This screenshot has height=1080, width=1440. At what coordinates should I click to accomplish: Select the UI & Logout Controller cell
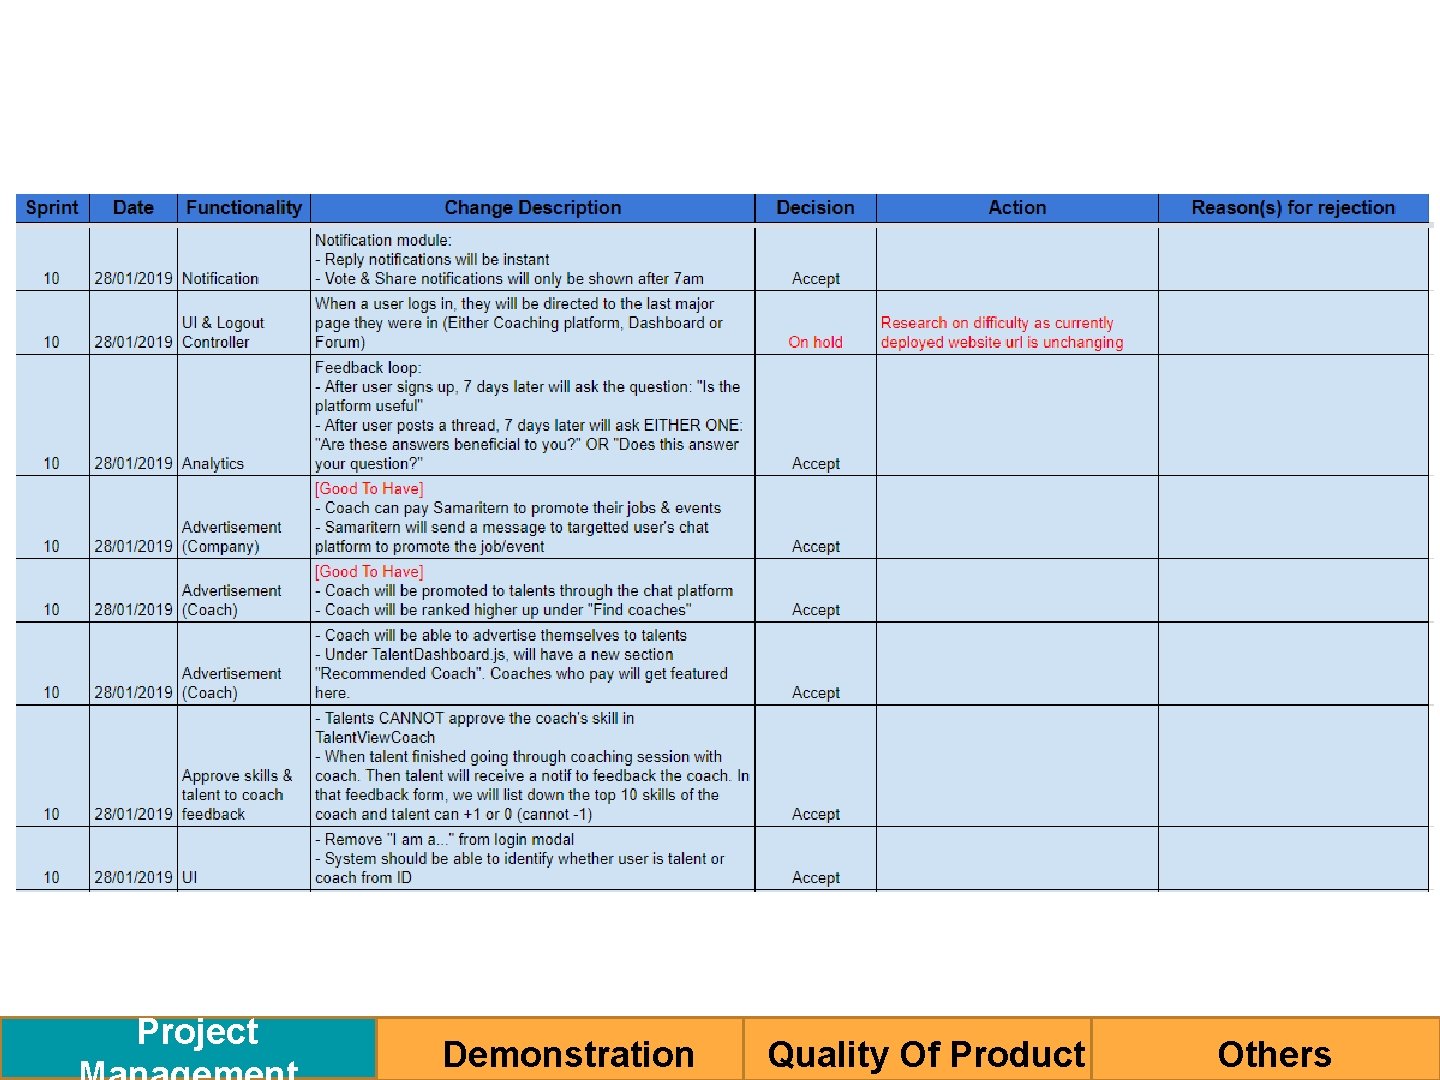(244, 323)
